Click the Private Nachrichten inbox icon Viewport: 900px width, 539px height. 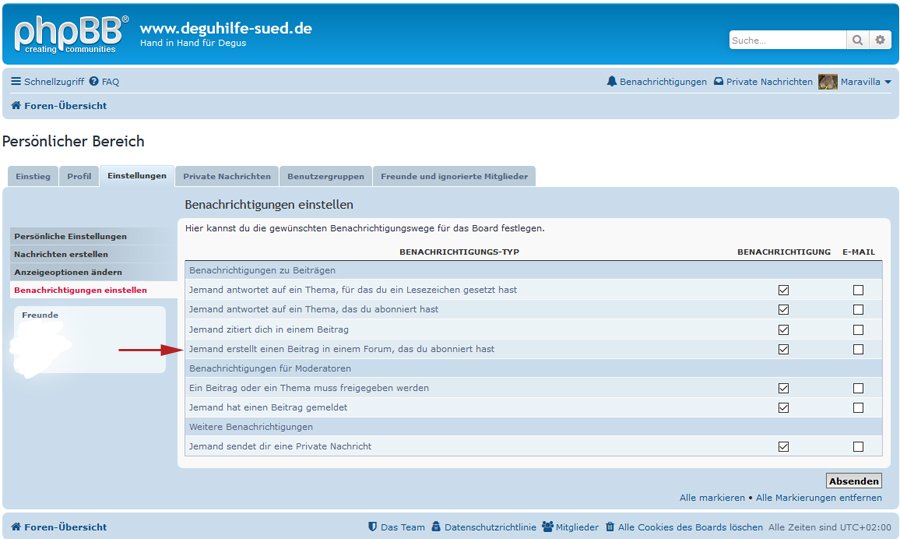tap(719, 82)
